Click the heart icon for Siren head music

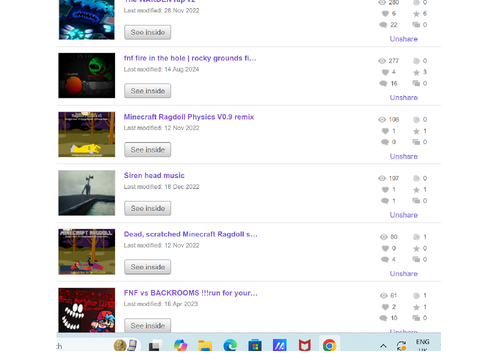tap(385, 190)
